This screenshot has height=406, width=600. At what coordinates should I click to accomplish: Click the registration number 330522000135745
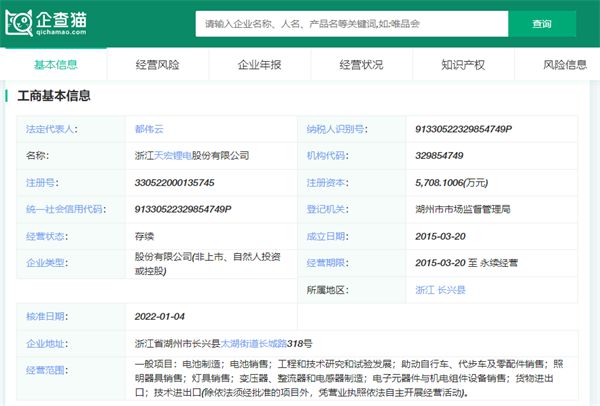176,183
